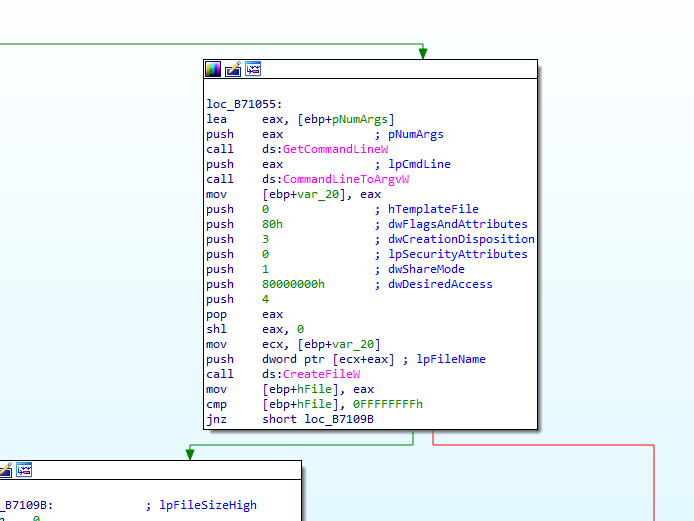
Task: Click dword ptr [ecx+eax] operand
Action: coord(328,359)
